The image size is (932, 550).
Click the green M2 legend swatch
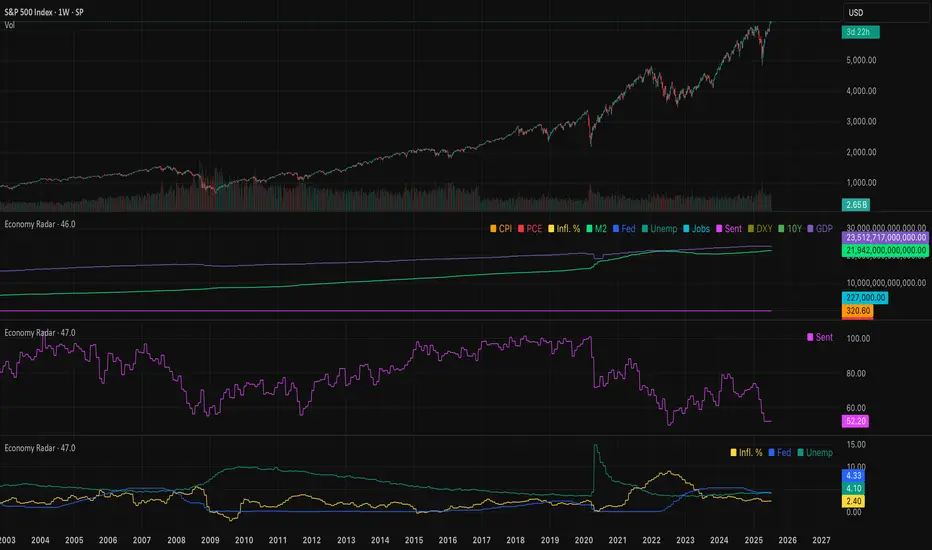pyautogui.click(x=589, y=229)
